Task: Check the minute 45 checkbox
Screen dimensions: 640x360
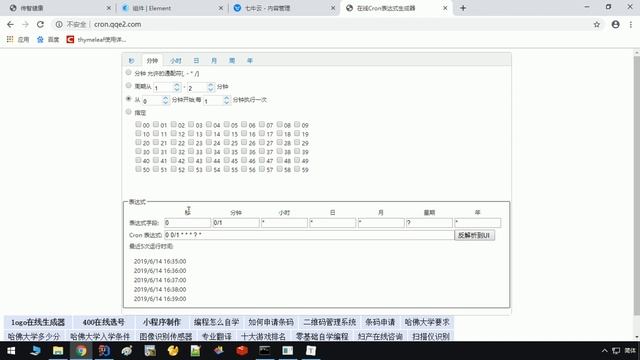Action: 227,160
